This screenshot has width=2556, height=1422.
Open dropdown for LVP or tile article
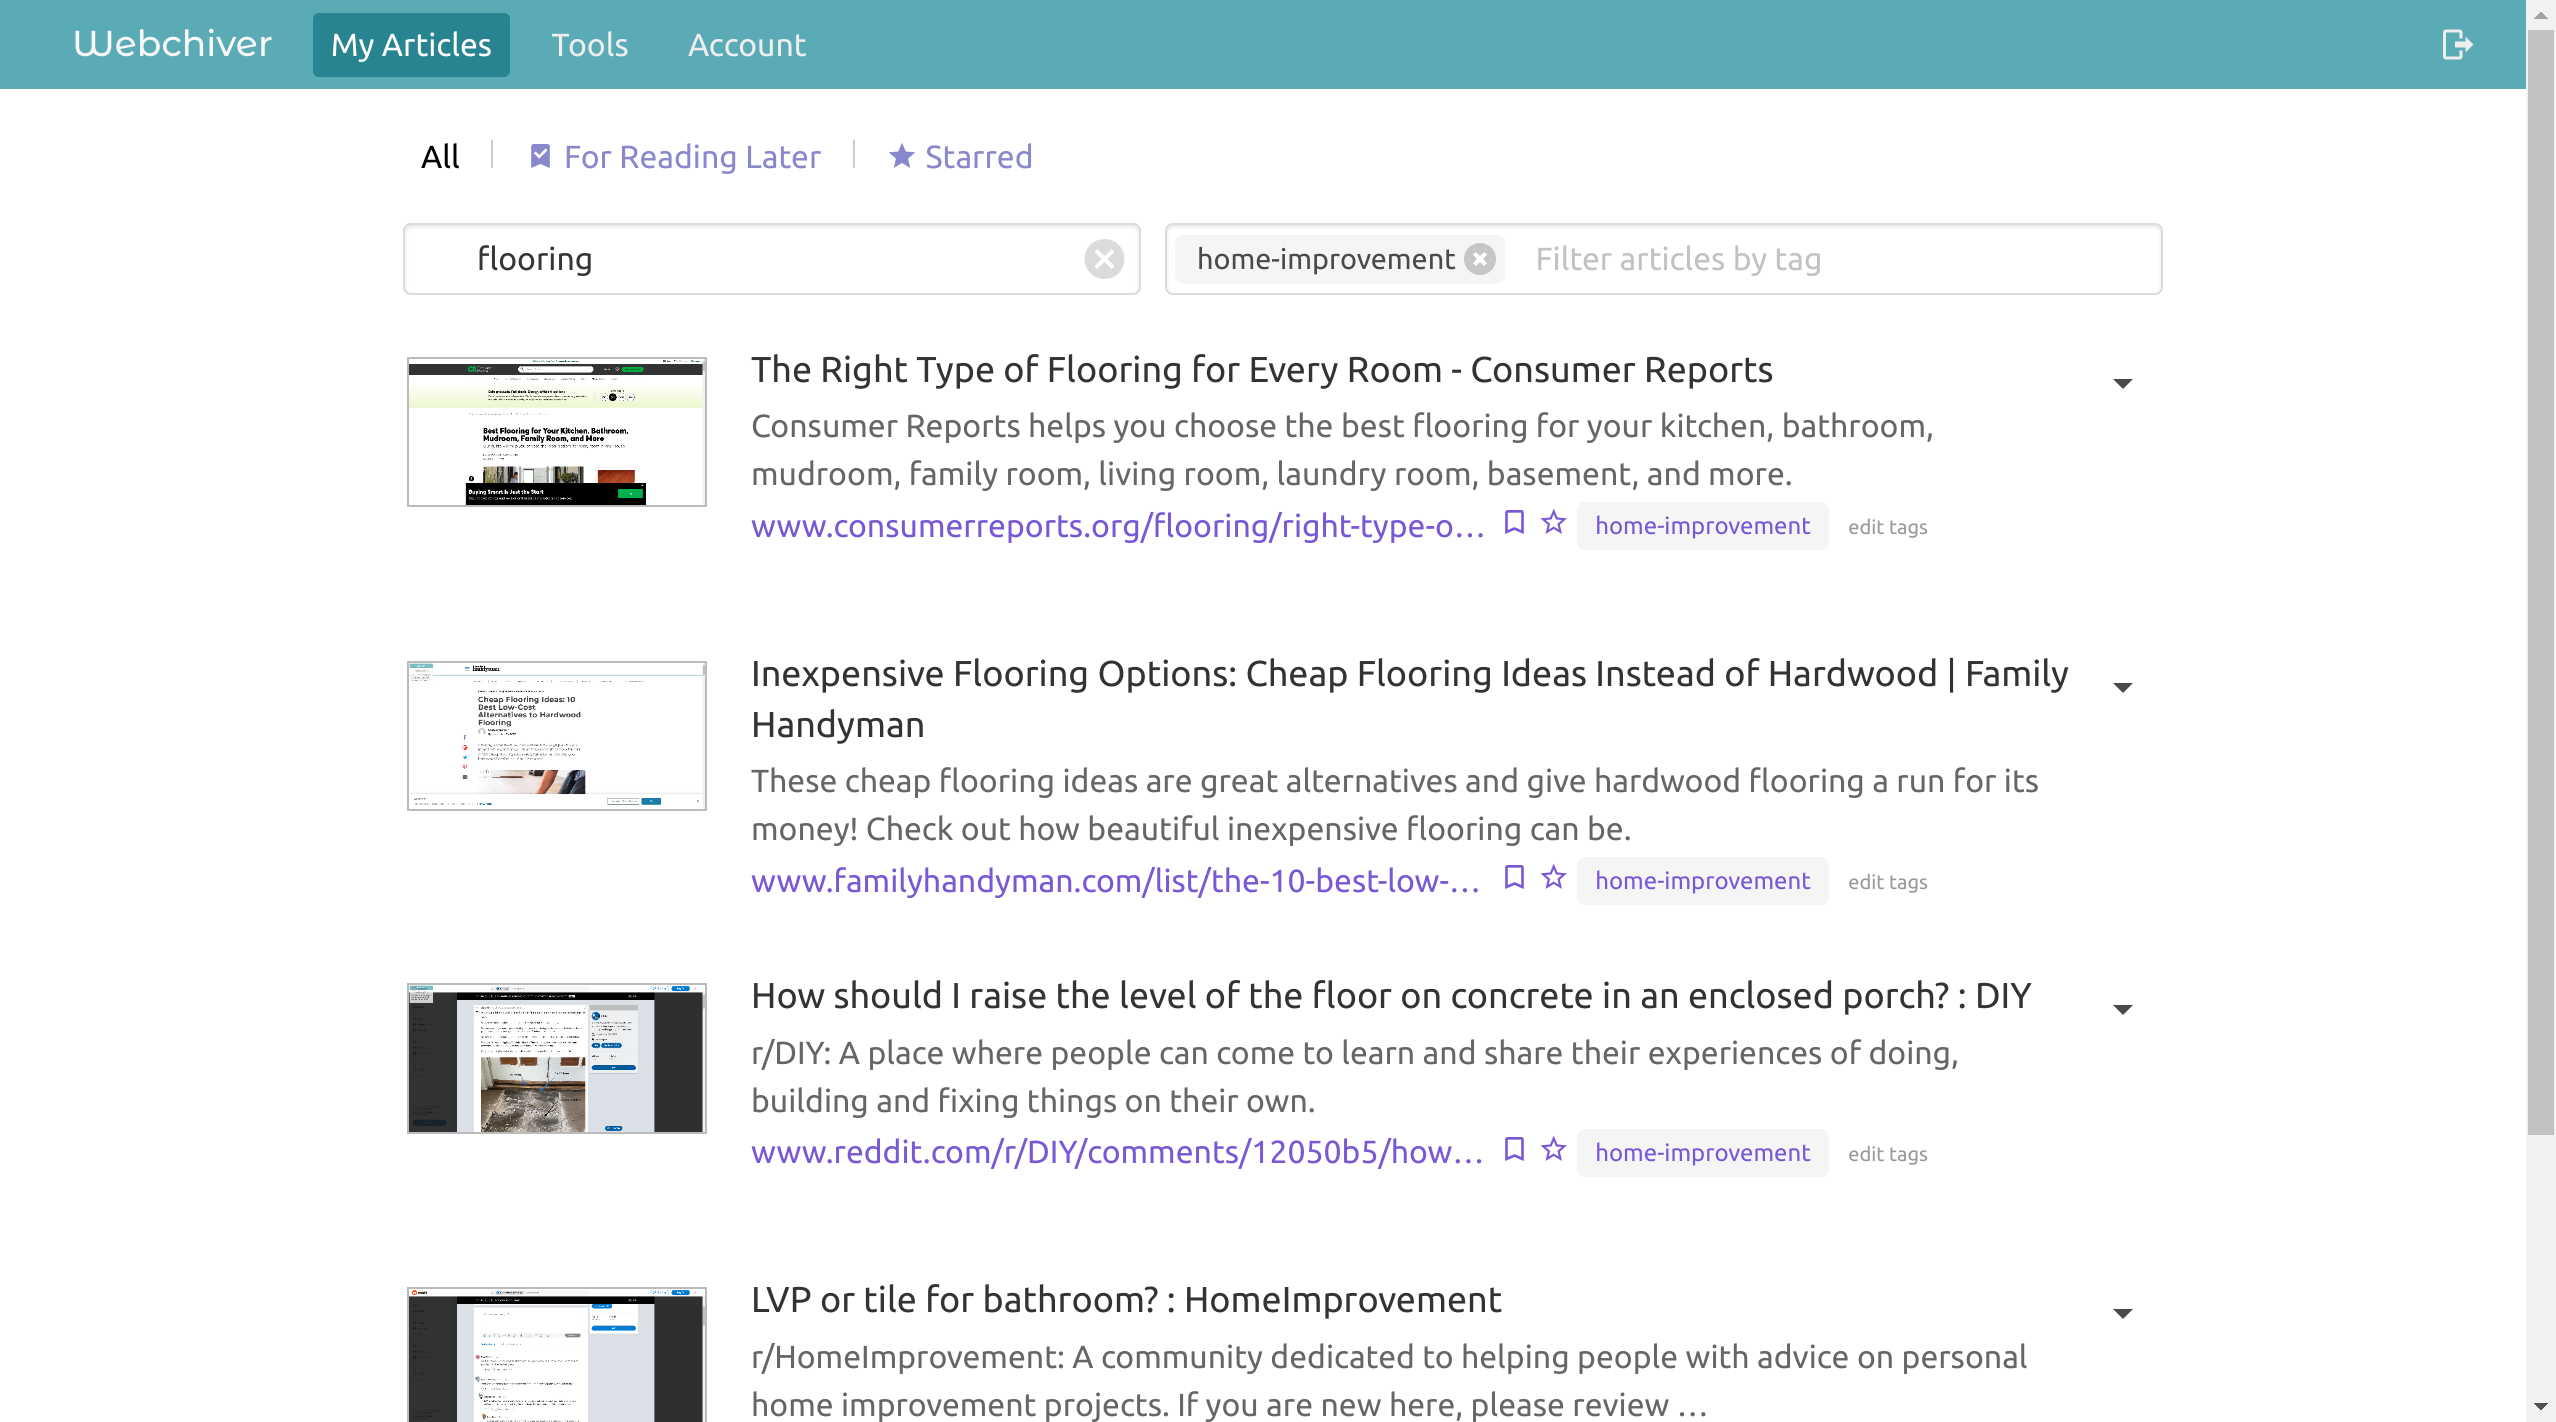tap(2122, 1314)
